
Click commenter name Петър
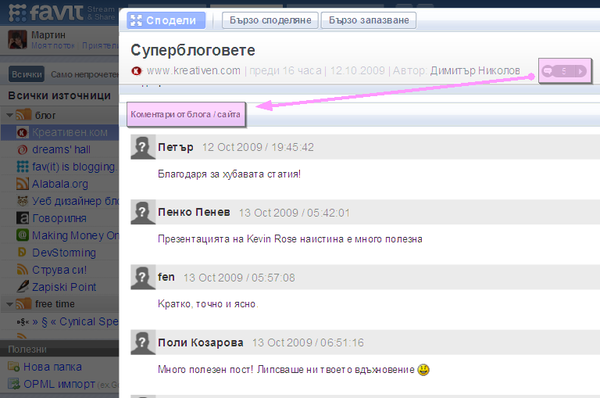point(176,147)
